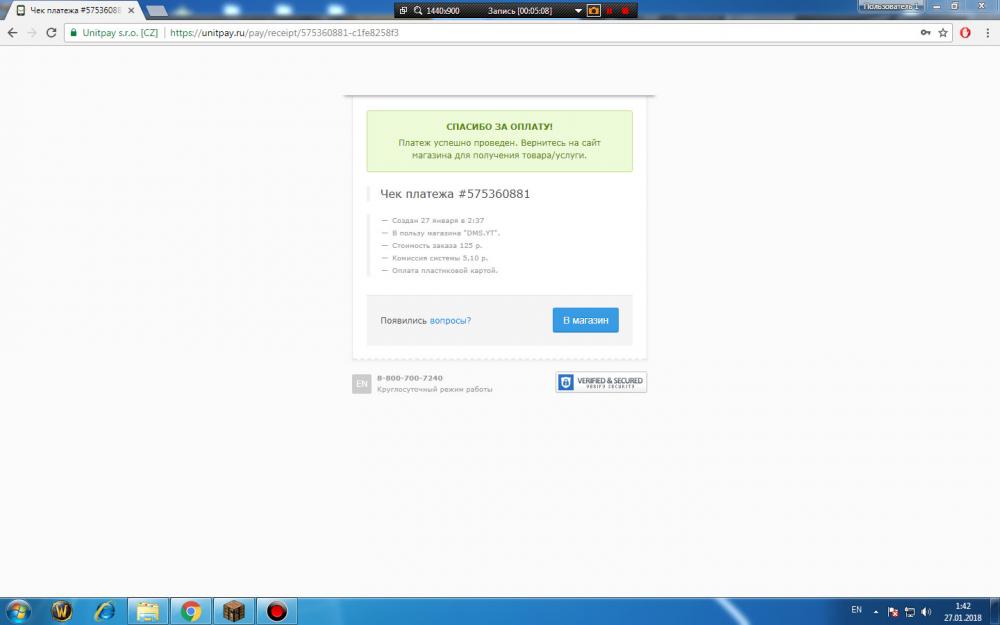Click the Verified & Secured badge
Viewport: 1000px width, 625px height.
601,382
